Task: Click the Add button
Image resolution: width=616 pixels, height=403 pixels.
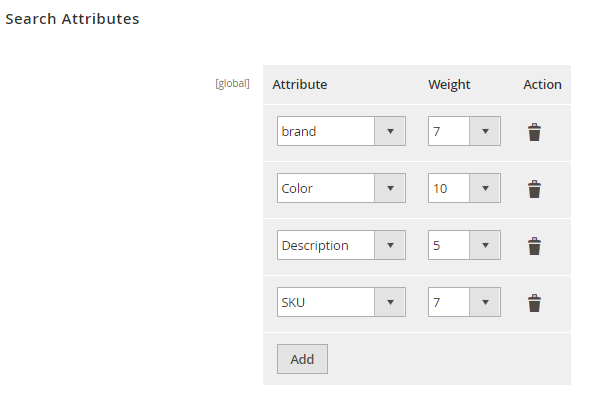Action: click(x=302, y=359)
